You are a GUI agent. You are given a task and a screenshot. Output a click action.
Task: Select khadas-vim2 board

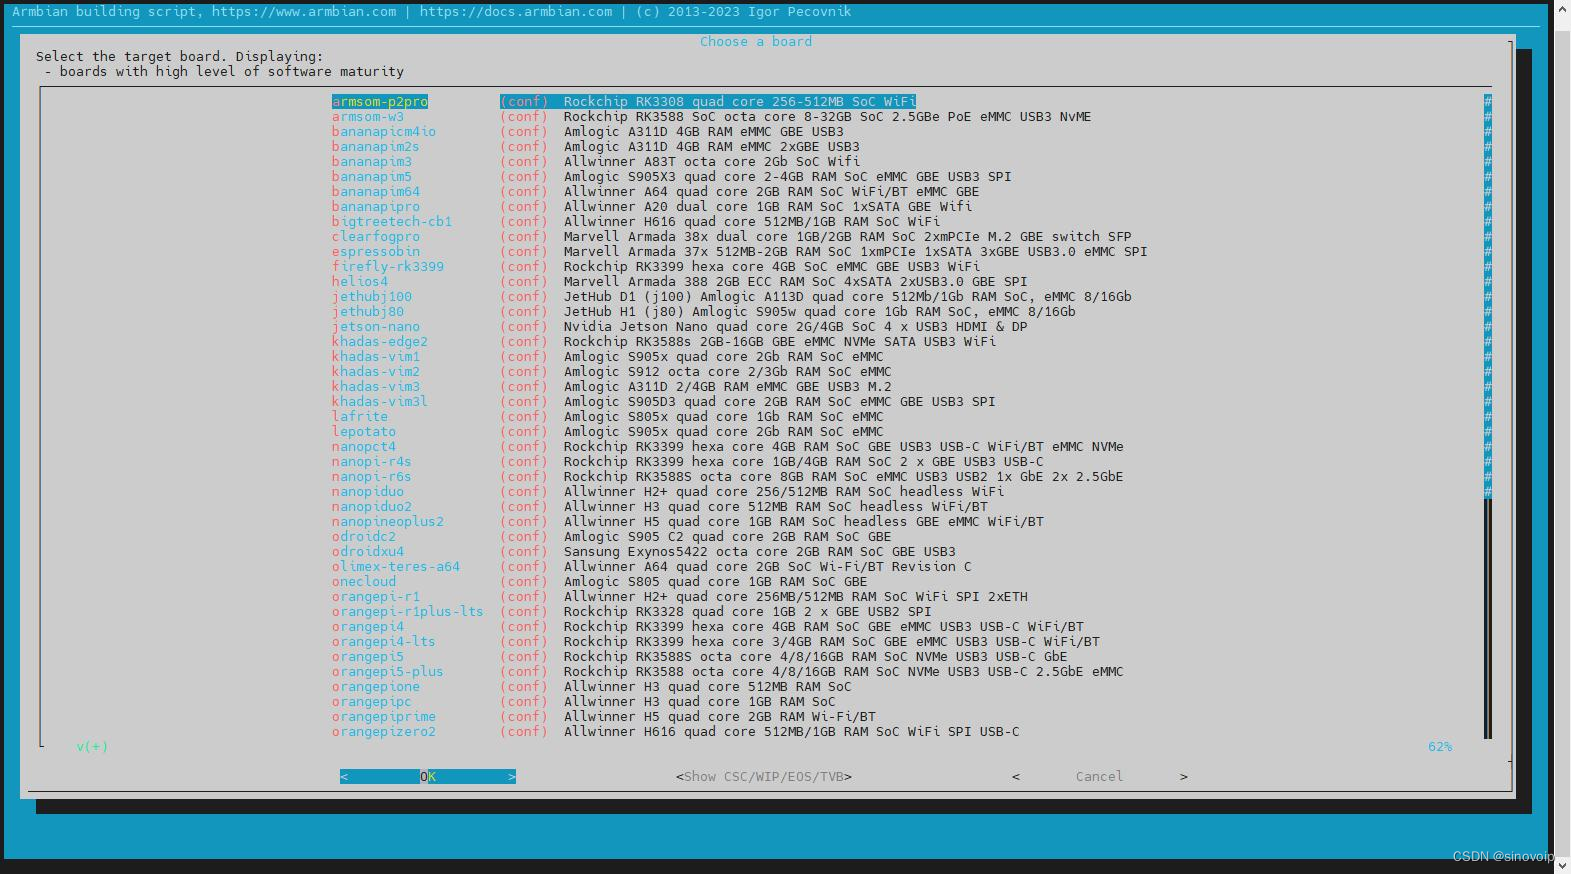click(612, 371)
